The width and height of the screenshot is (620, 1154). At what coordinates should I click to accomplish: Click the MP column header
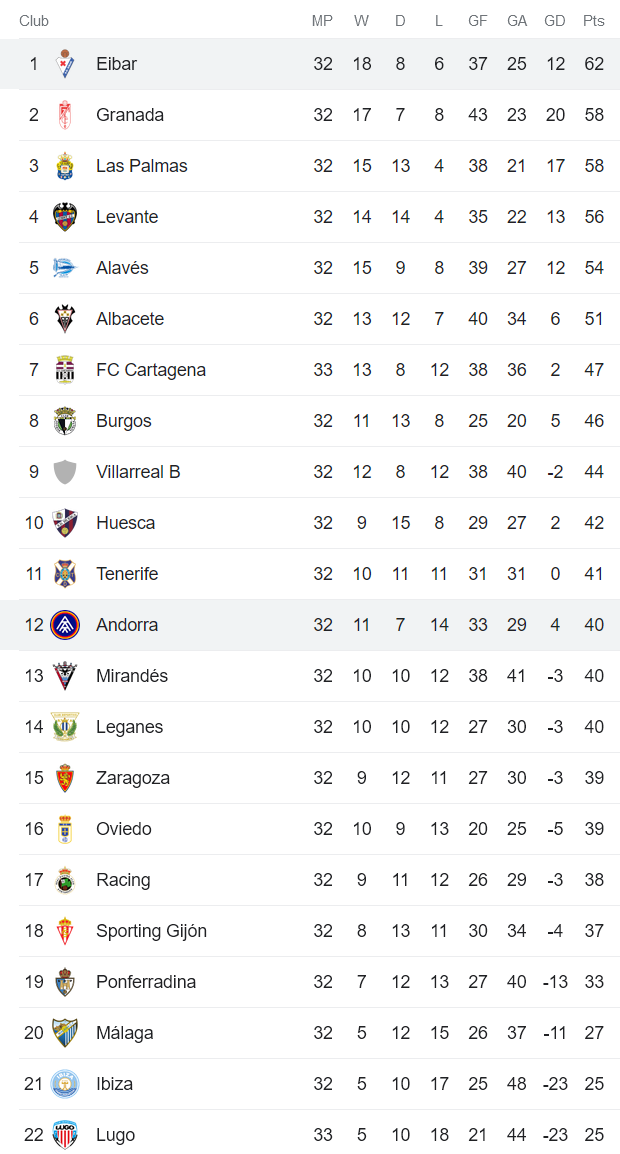click(322, 21)
